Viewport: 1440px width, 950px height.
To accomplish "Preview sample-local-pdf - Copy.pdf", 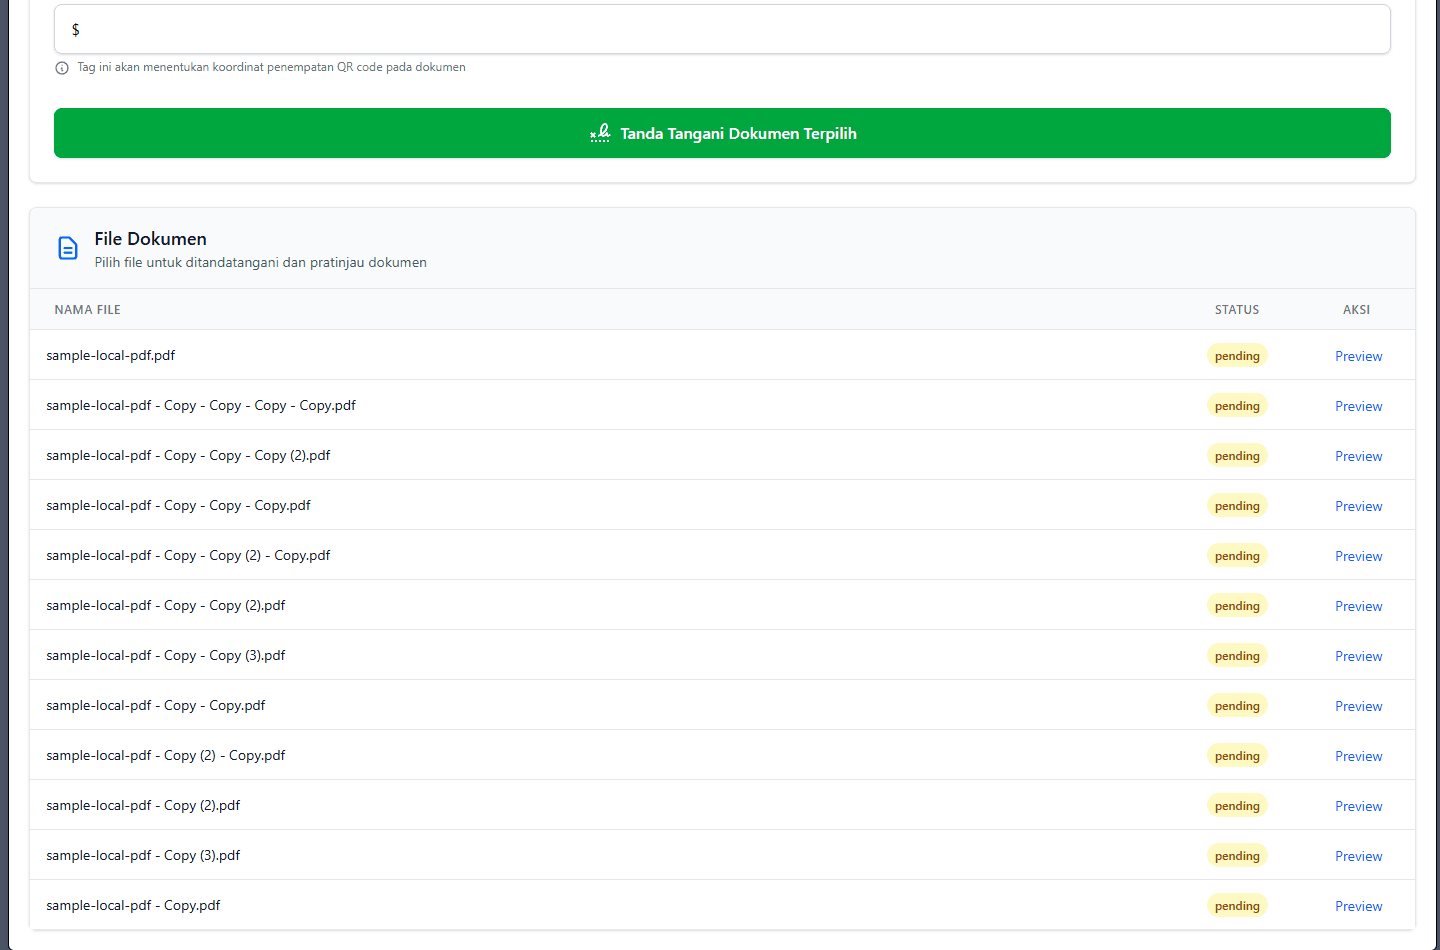I will (x=1358, y=906).
